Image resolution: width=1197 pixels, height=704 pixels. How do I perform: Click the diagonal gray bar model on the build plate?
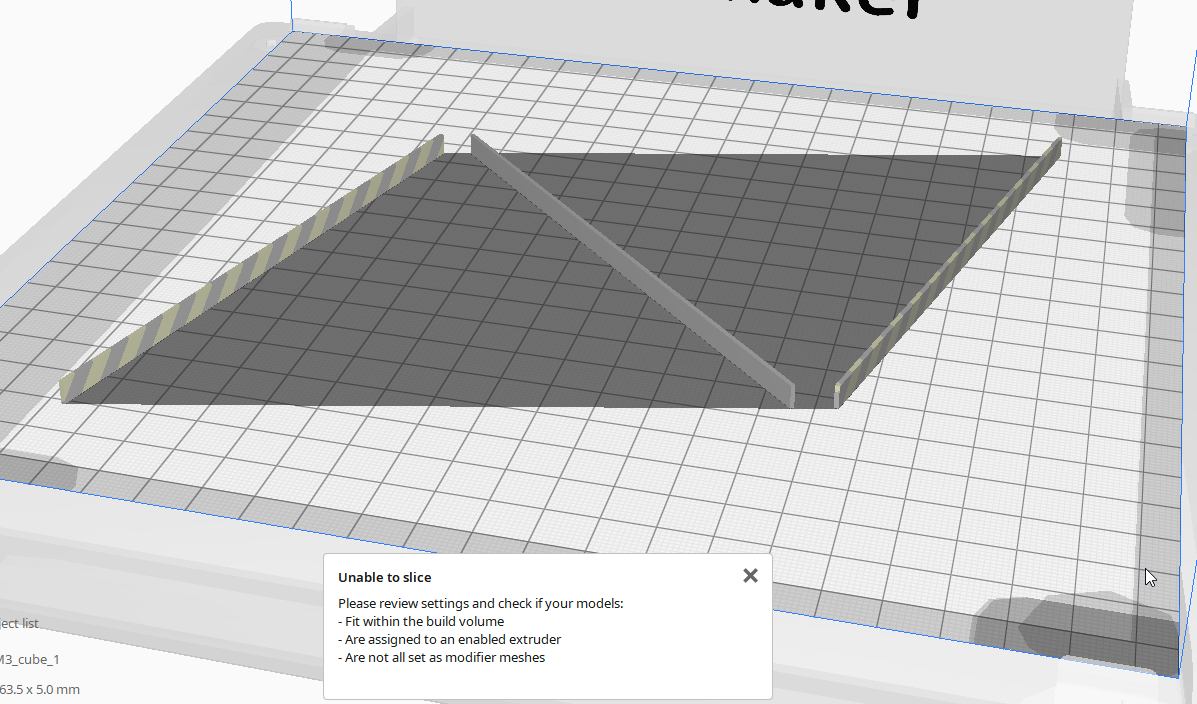632,270
